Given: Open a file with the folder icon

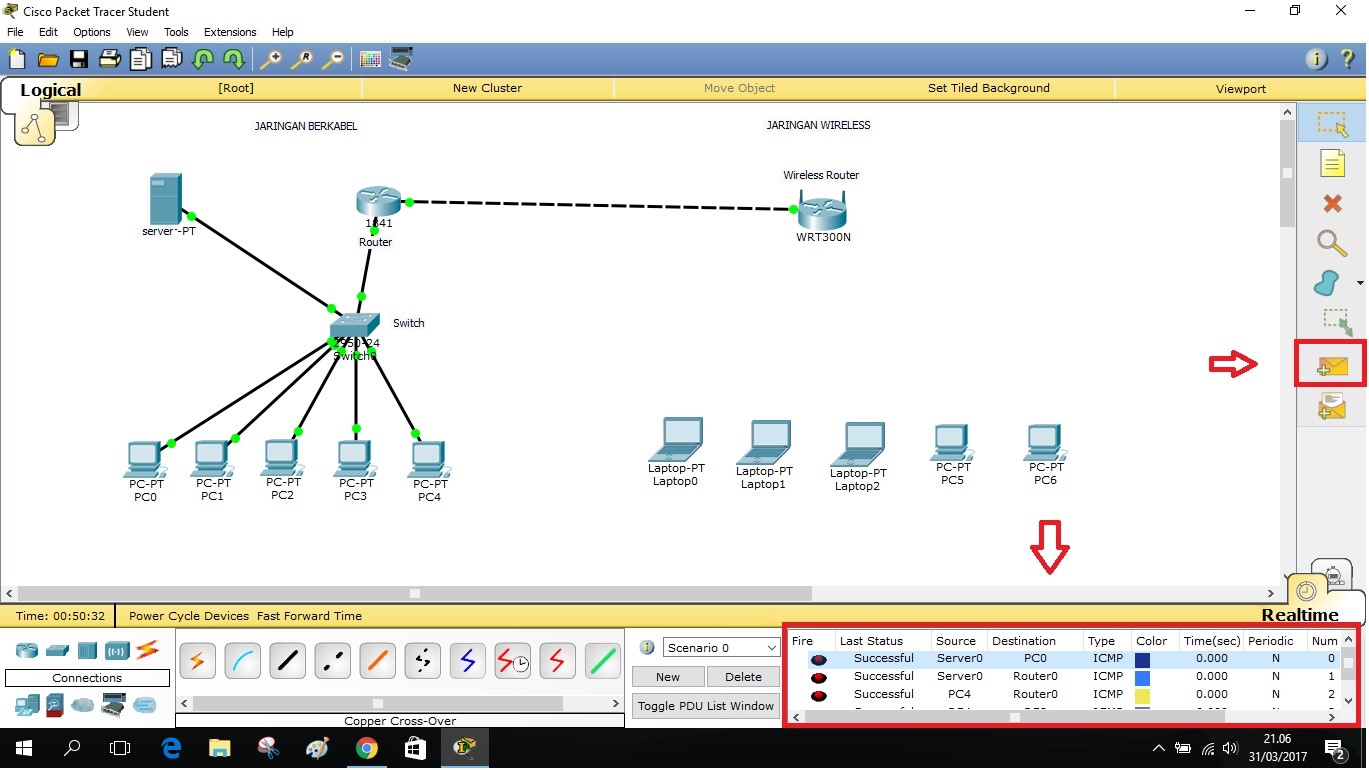Looking at the screenshot, I should [x=47, y=59].
